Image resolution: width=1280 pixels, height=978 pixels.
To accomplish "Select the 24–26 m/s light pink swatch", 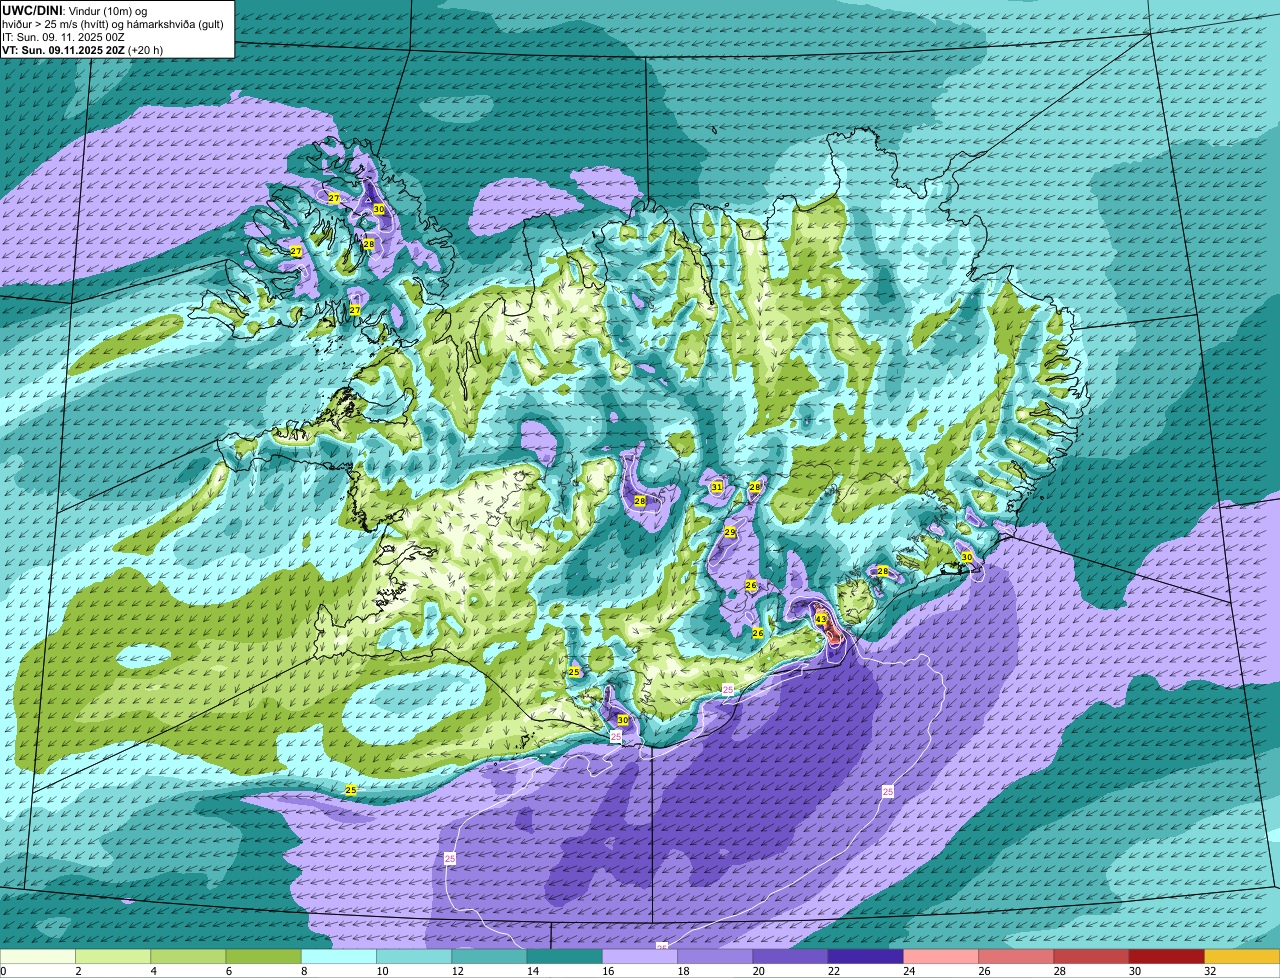I will click(941, 957).
